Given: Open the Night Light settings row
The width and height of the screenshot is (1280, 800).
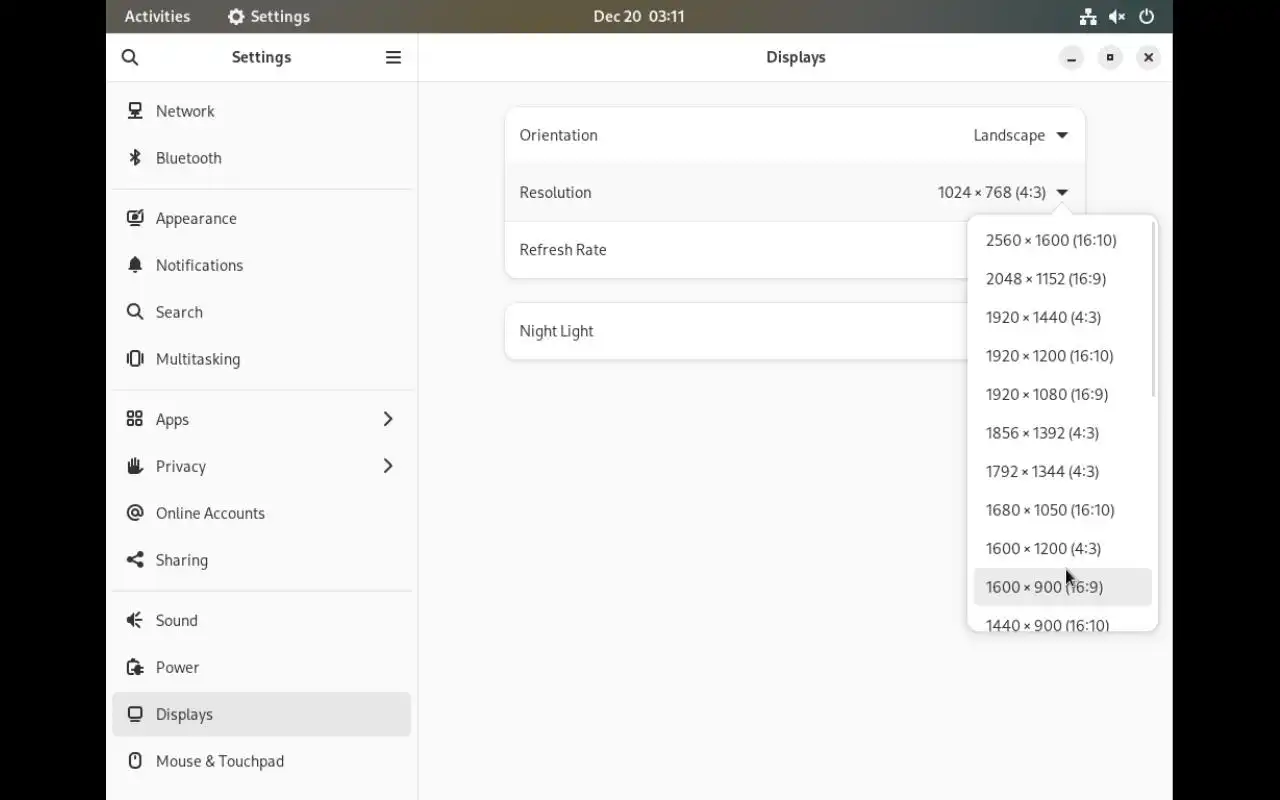Looking at the screenshot, I should pos(795,331).
